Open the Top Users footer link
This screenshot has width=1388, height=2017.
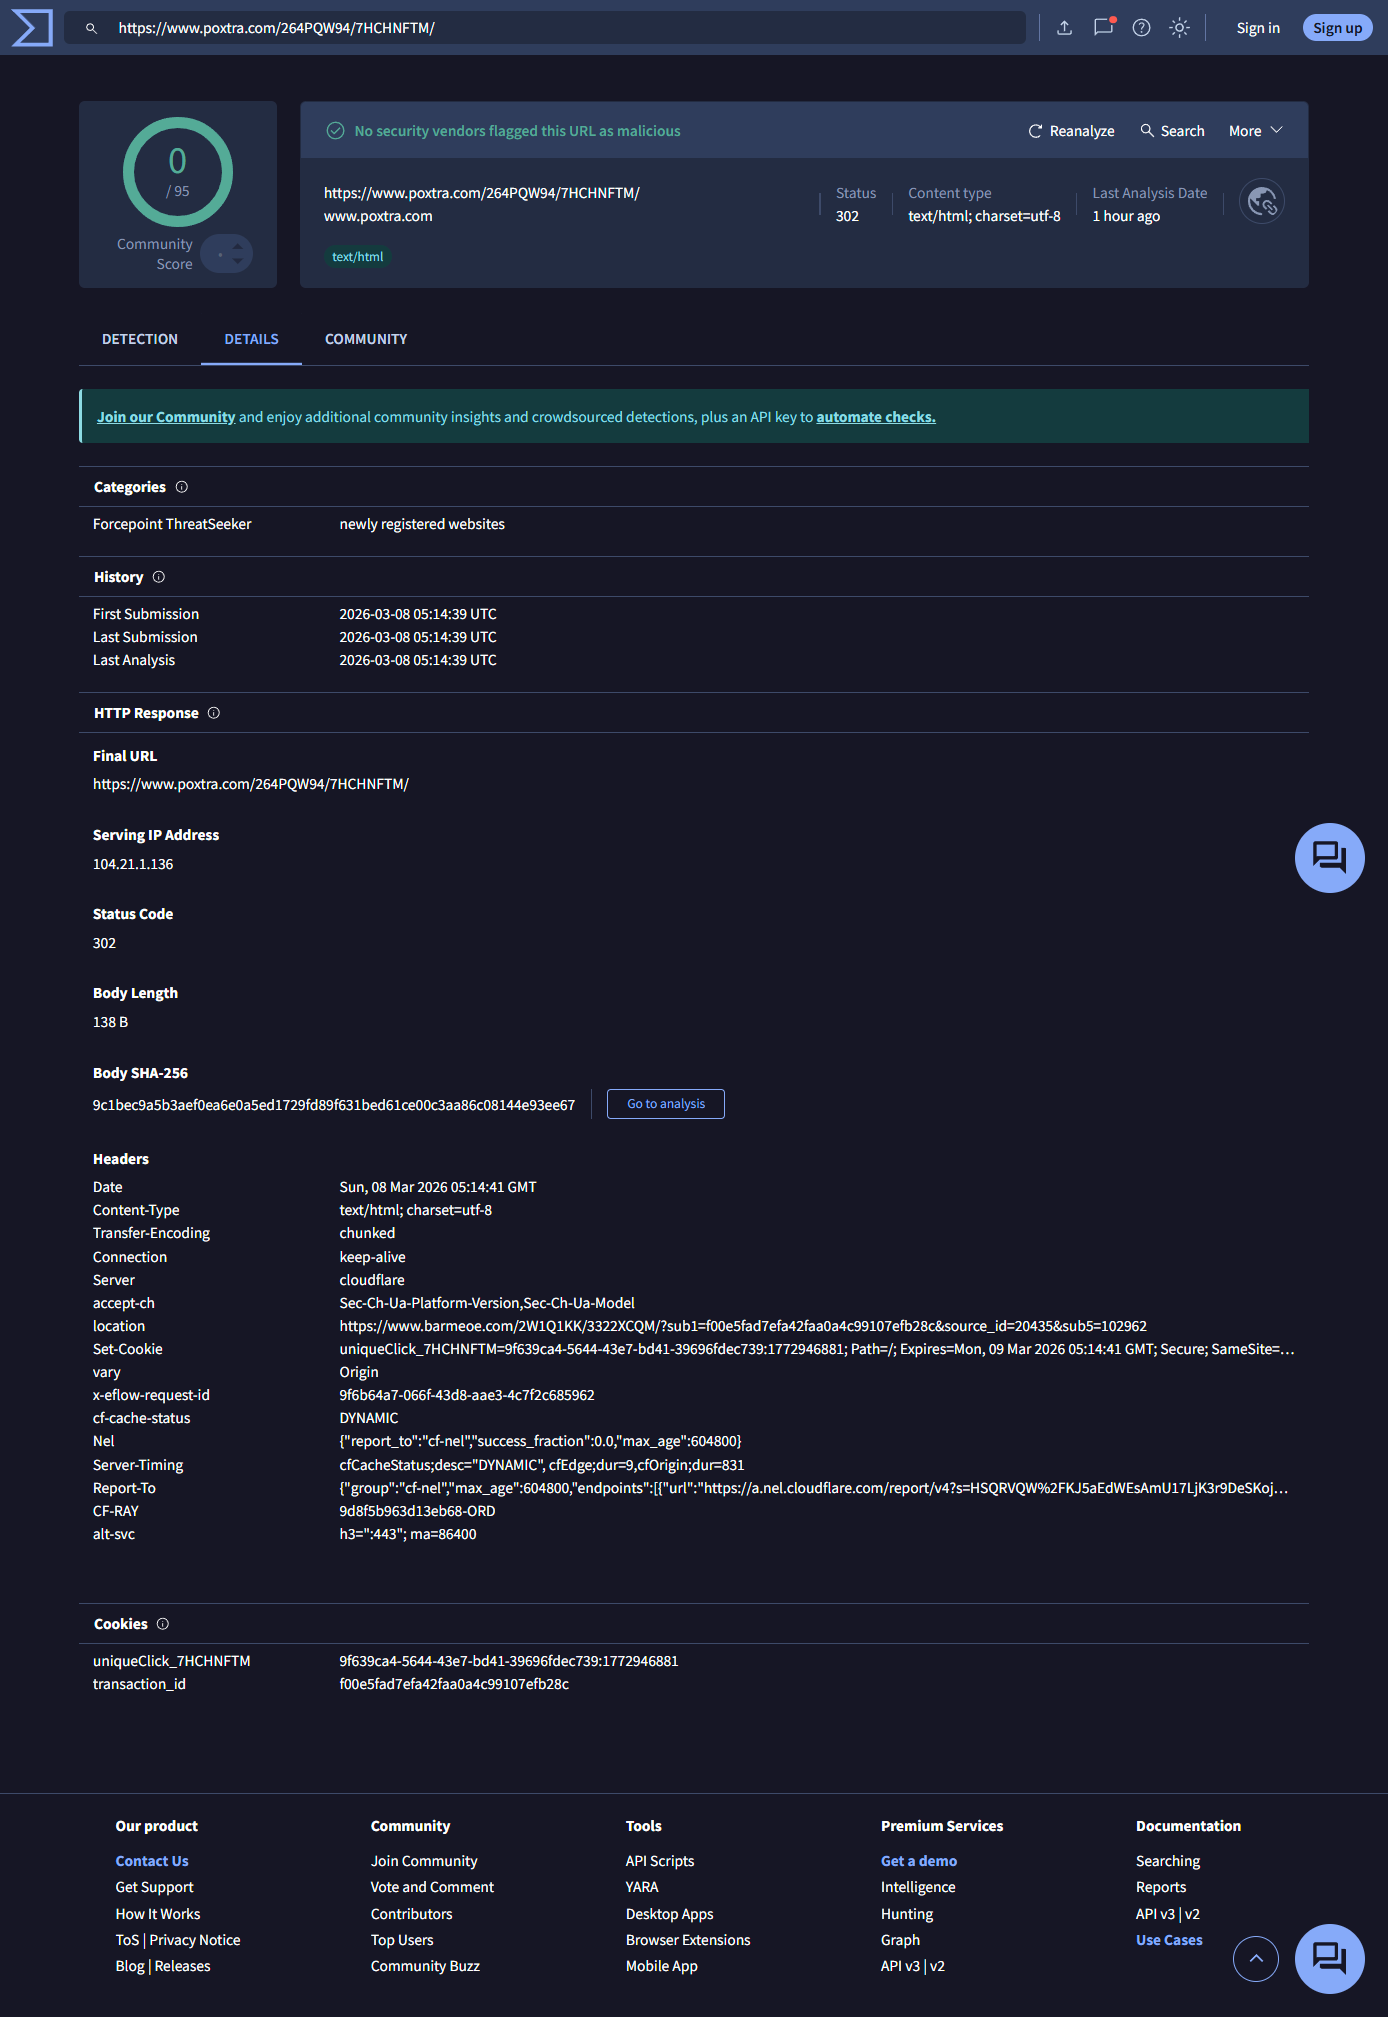(x=402, y=1940)
